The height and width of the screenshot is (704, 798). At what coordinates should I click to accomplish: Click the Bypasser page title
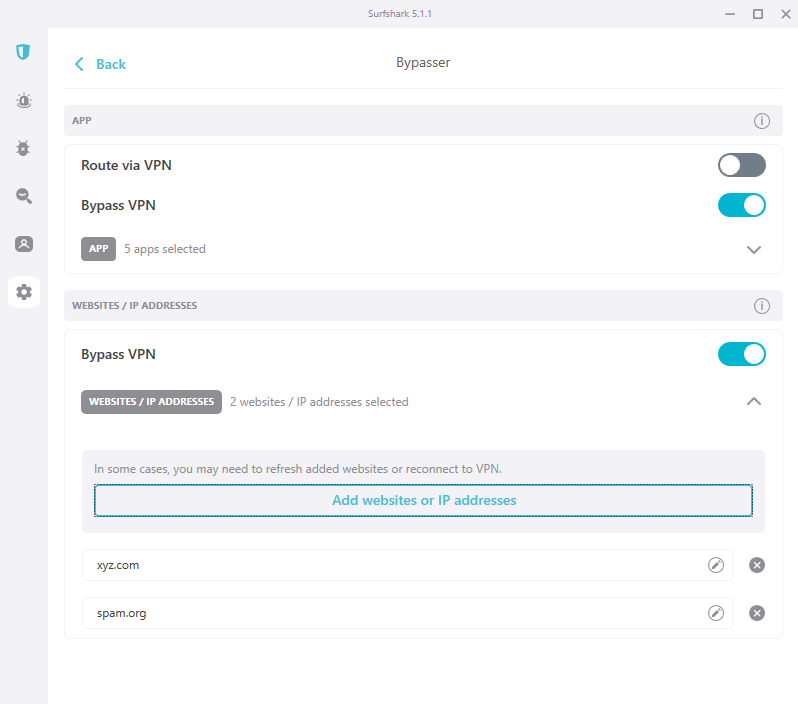coord(423,63)
